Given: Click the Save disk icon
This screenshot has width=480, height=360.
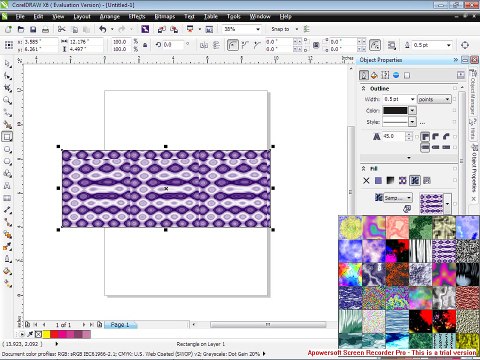Looking at the screenshot, I should (33, 30).
